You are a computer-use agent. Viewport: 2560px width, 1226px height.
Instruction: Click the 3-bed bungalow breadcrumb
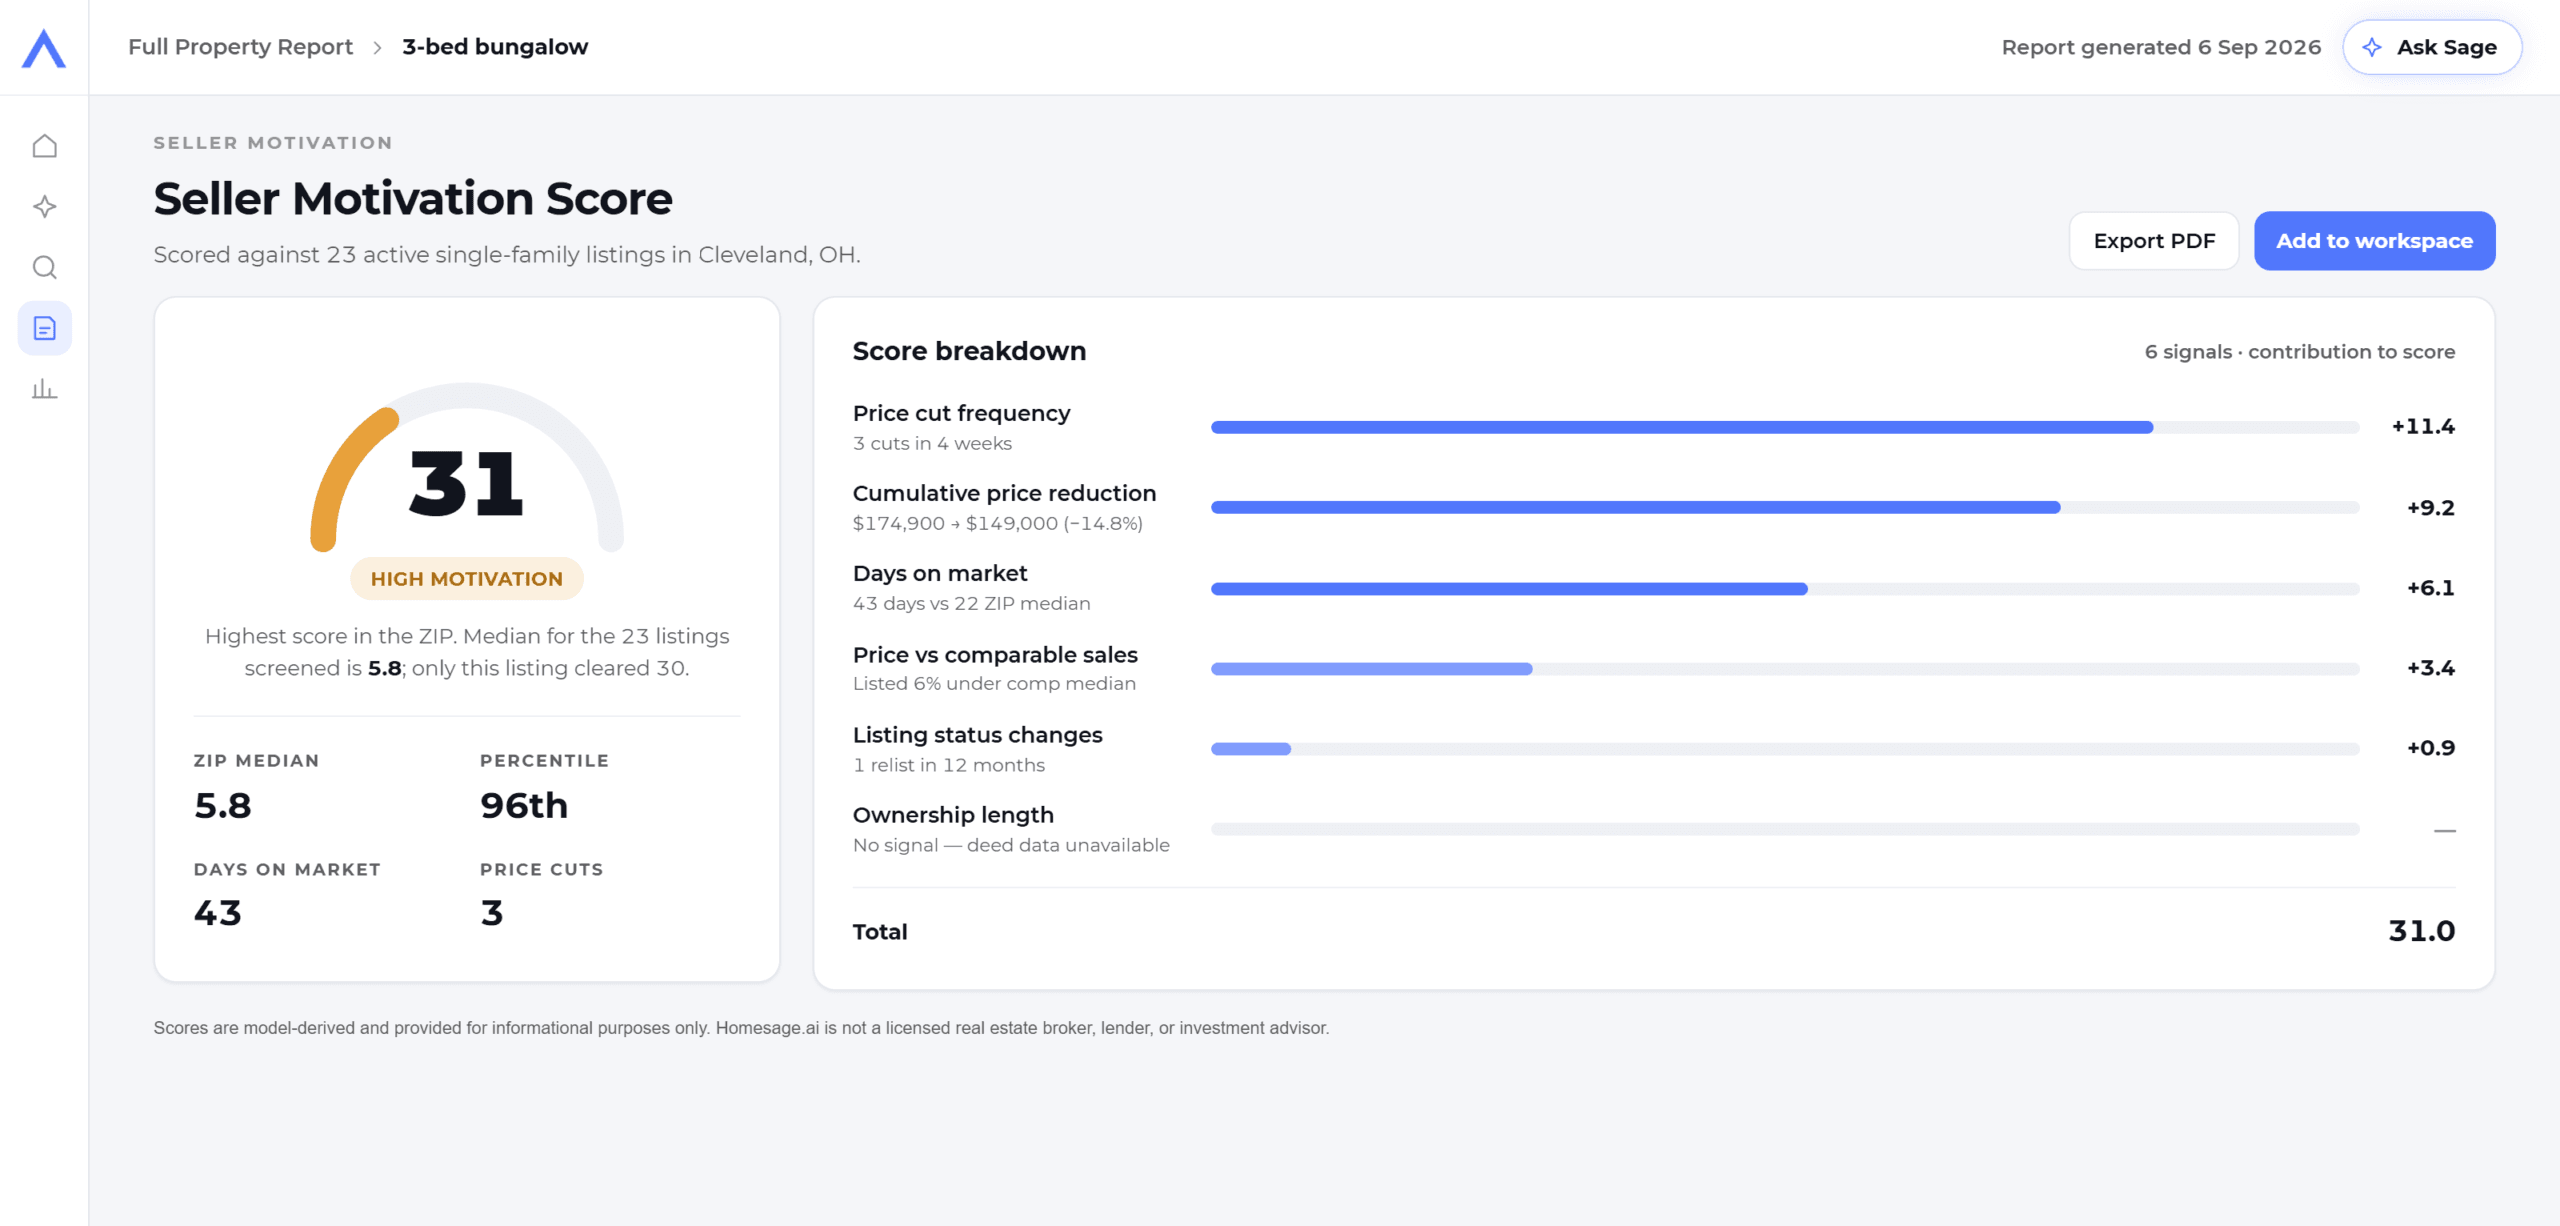(495, 47)
